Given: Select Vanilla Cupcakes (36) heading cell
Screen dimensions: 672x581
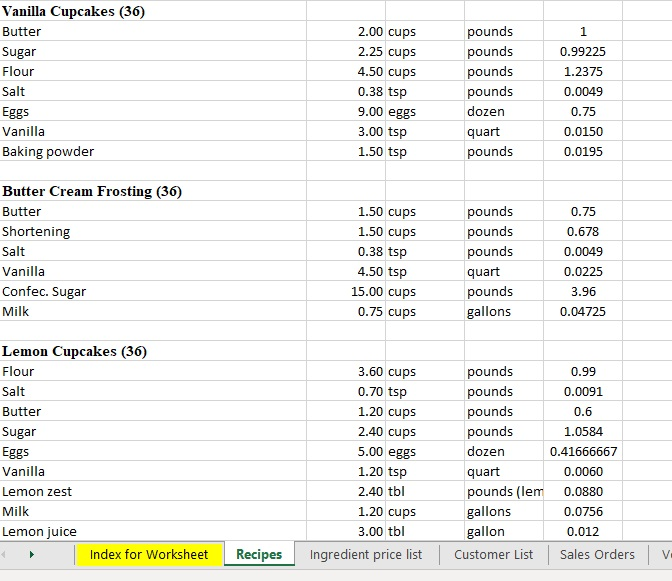Looking at the screenshot, I should pos(153,11).
